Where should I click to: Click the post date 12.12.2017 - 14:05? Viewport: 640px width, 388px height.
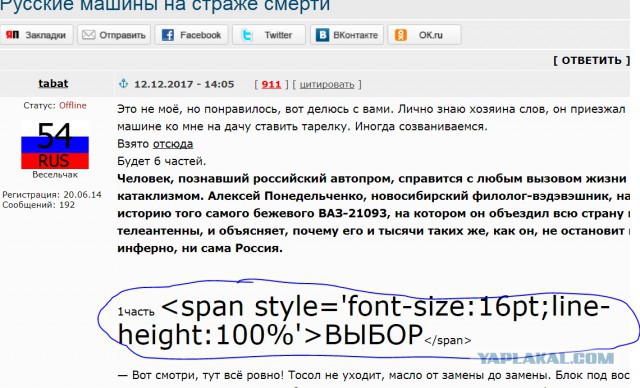[184, 84]
